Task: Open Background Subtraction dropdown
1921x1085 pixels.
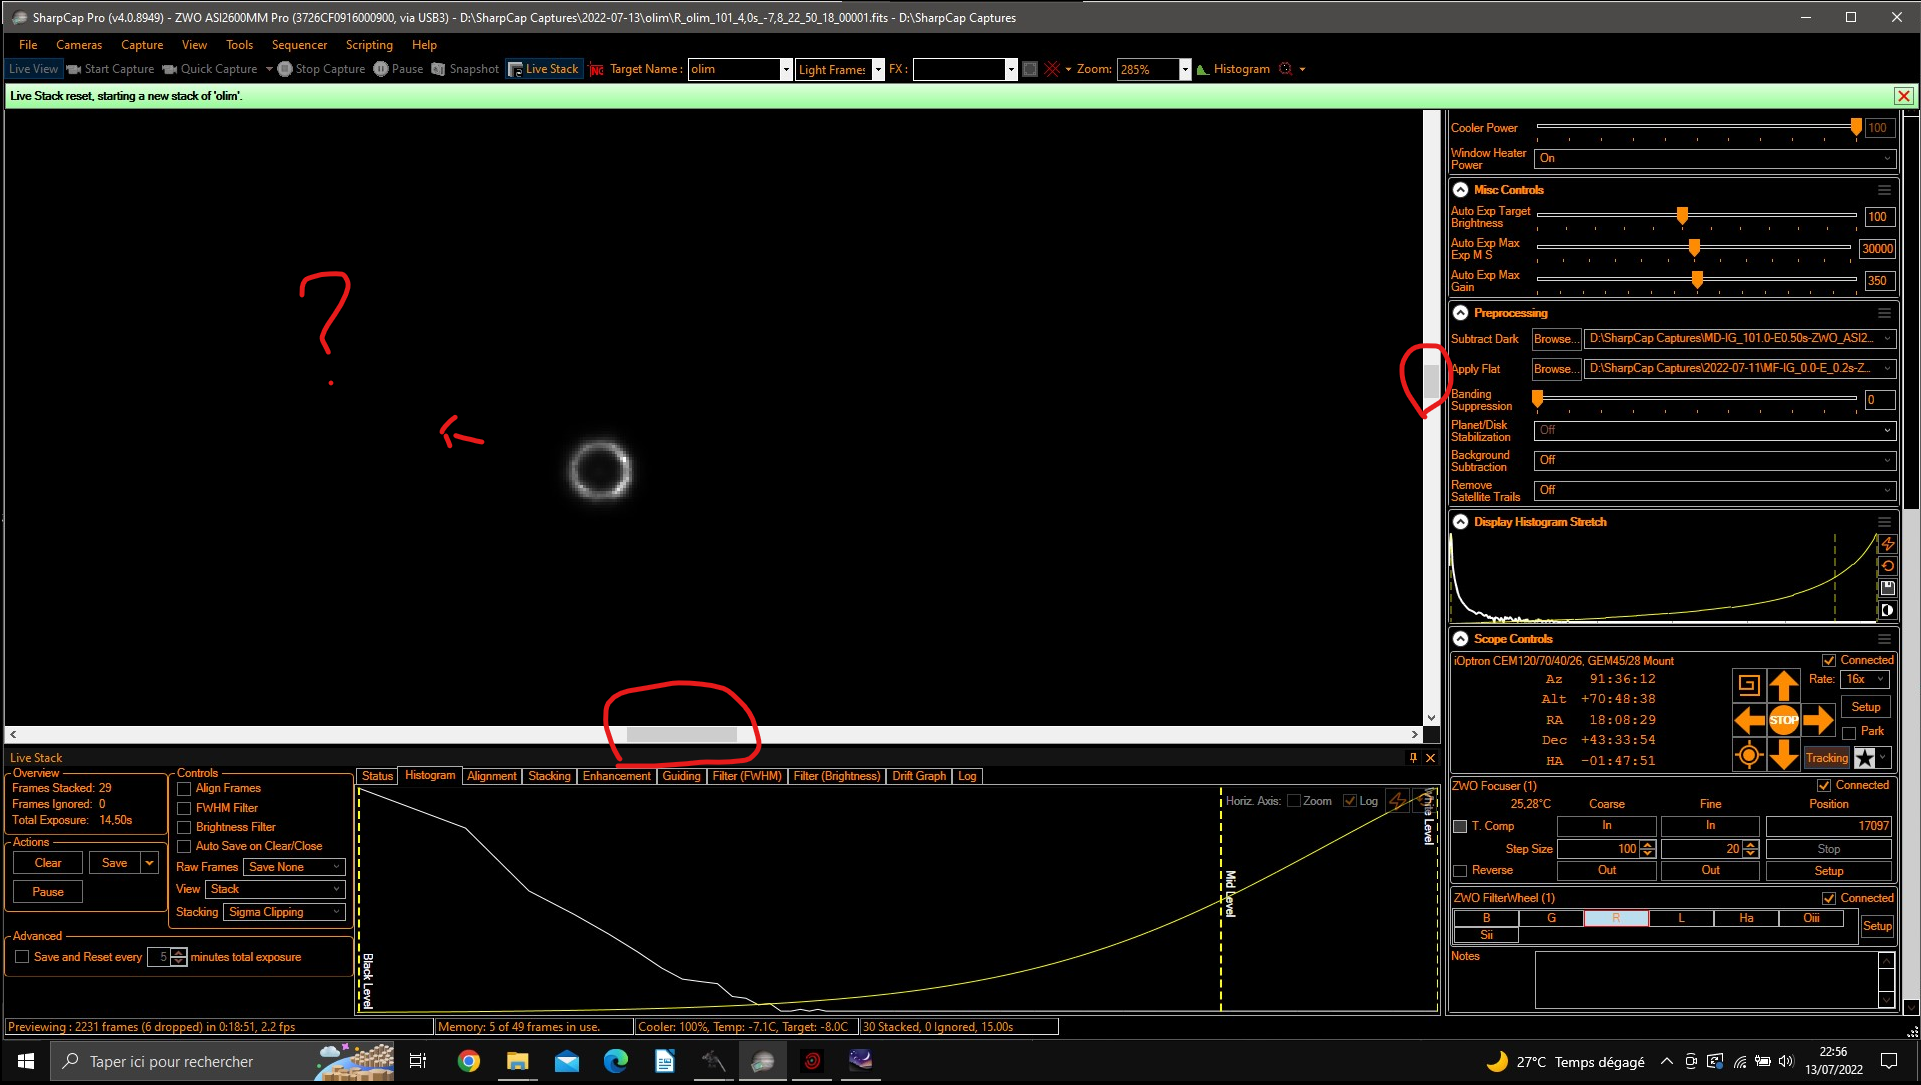Action: (x=1714, y=460)
